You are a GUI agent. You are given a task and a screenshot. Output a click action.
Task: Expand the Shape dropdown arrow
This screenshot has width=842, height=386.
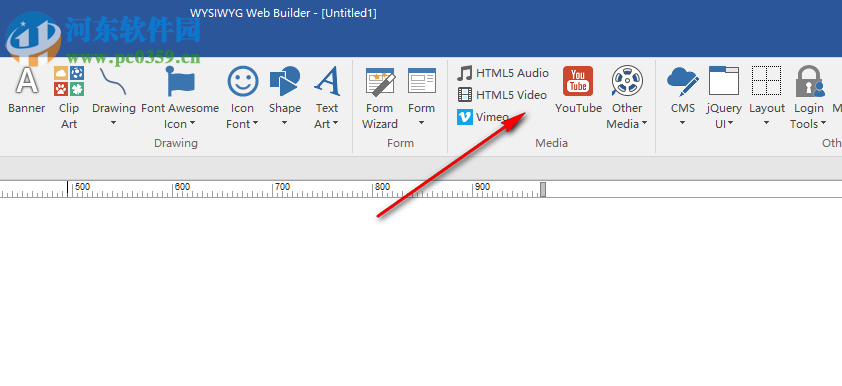point(285,123)
